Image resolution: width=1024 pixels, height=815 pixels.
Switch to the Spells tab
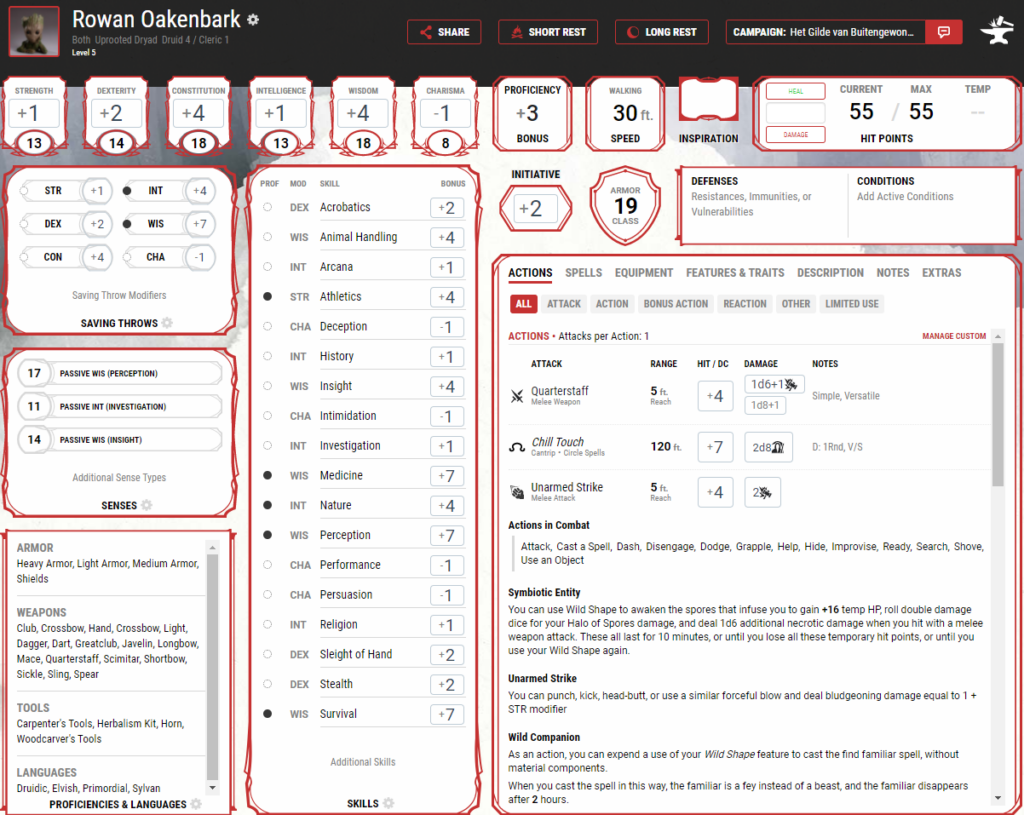[583, 272]
